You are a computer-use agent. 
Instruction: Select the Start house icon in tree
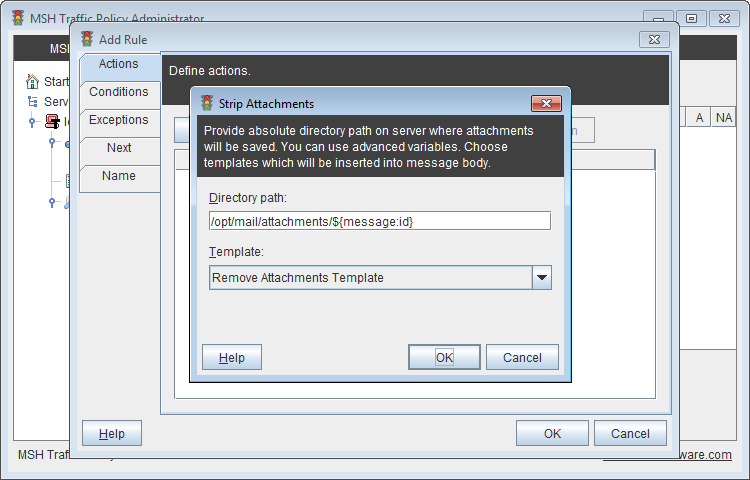point(32,81)
